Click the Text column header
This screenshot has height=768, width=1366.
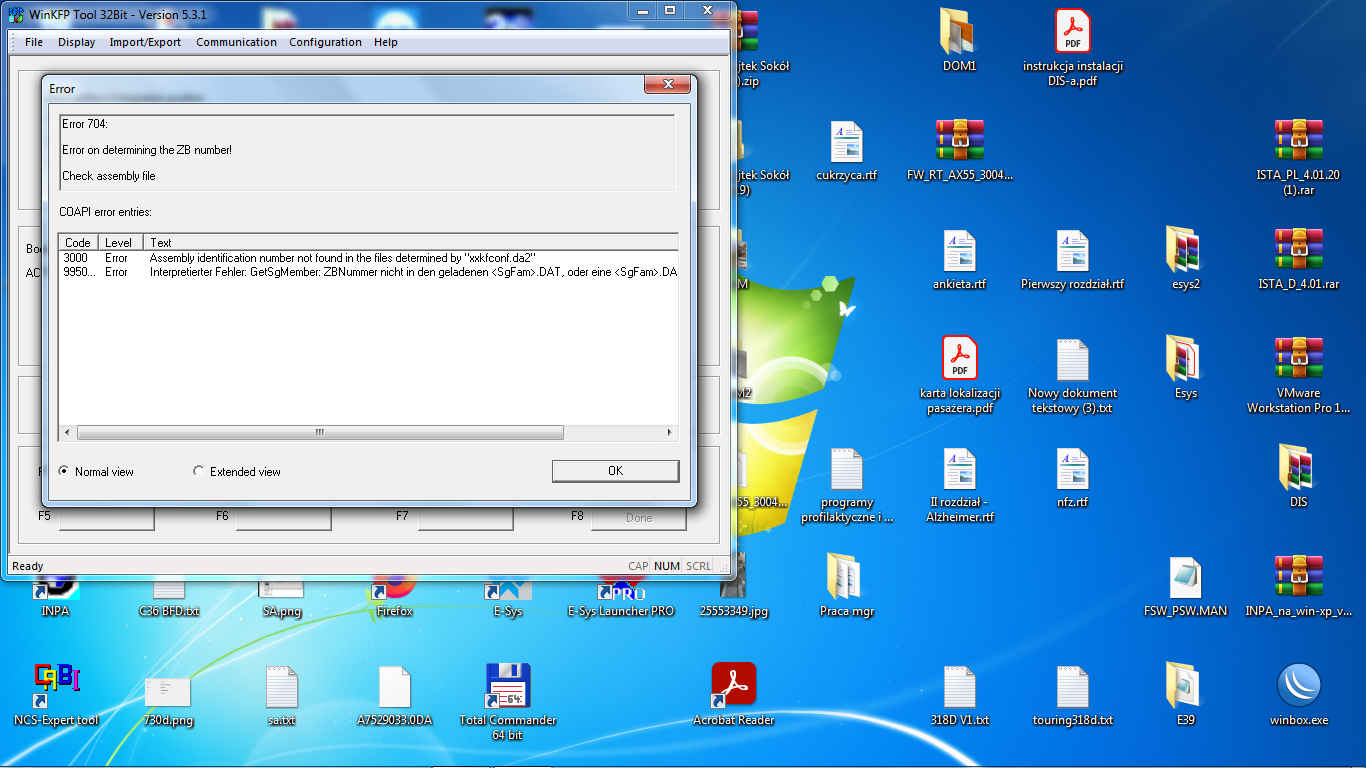click(411, 242)
